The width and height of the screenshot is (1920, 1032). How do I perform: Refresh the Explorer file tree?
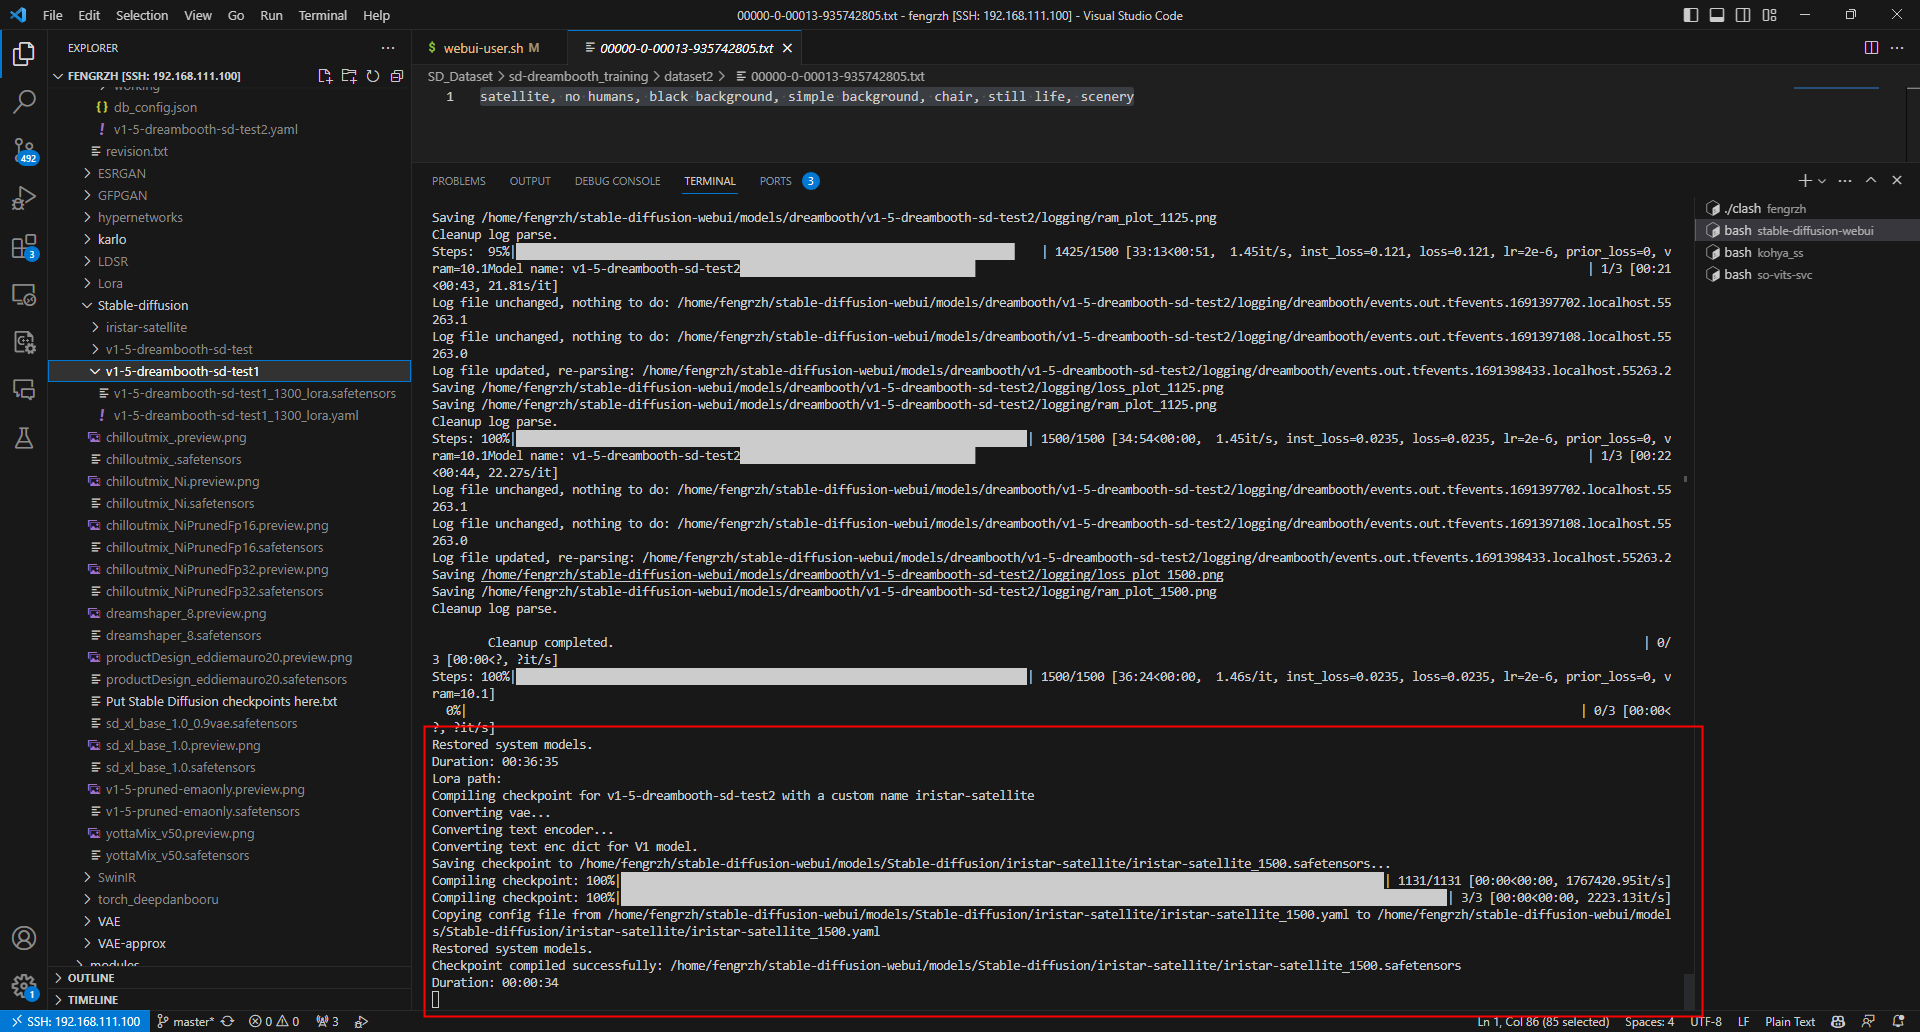373,75
